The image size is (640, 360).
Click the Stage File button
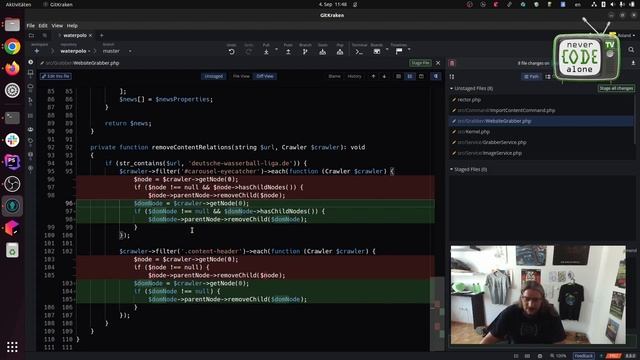coord(420,63)
